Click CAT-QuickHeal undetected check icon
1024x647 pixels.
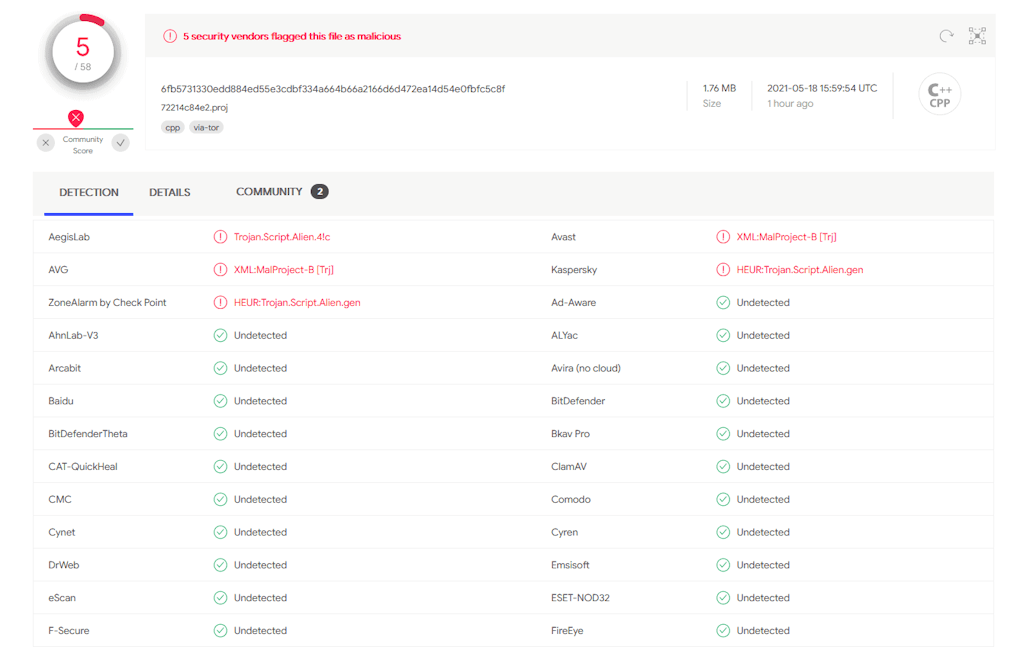220,467
